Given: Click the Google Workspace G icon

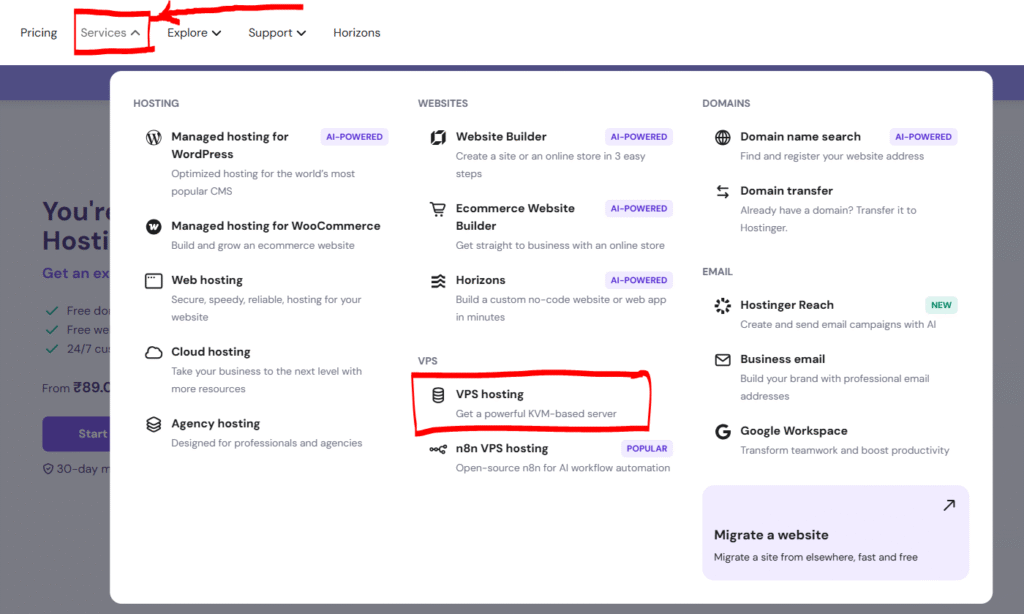Looking at the screenshot, I should (722, 432).
